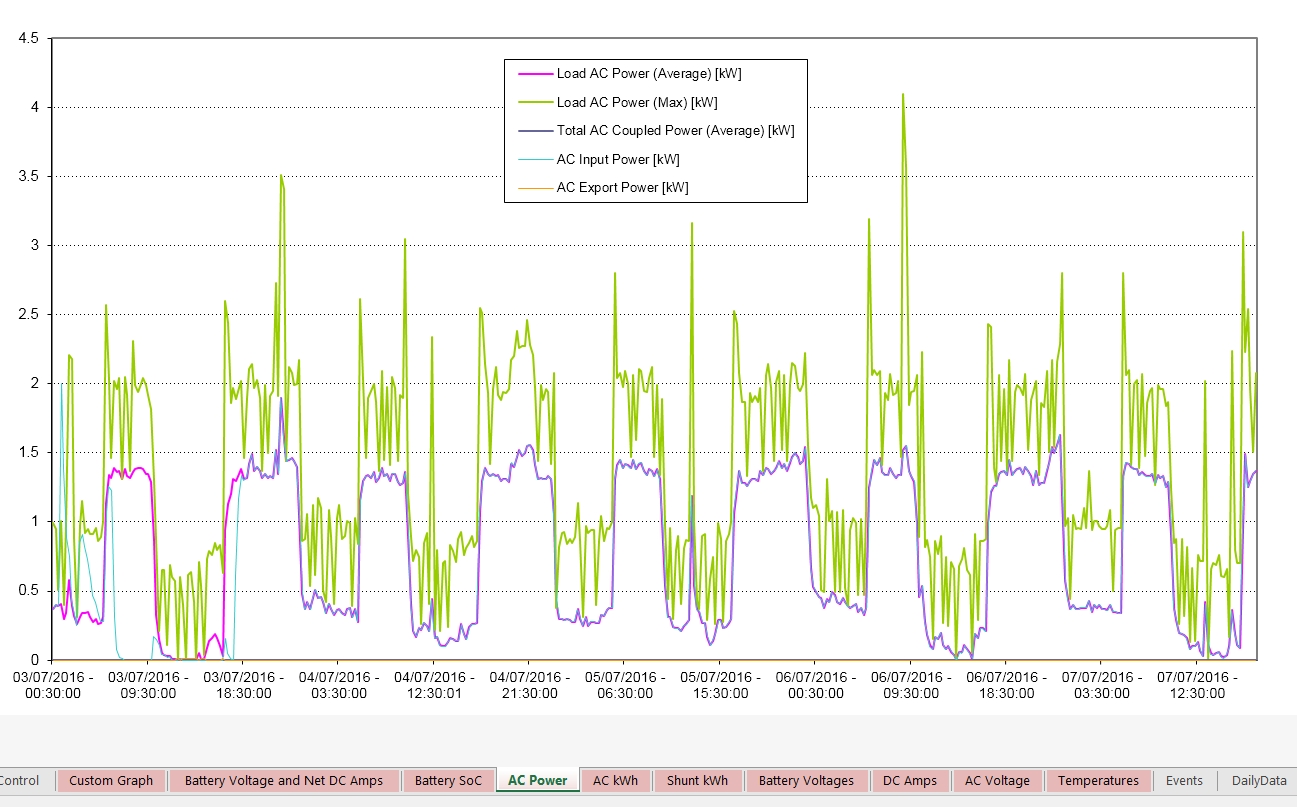Click x-axis label 04/07/2016 - 03:30:00
This screenshot has height=807, width=1297.
[338, 685]
